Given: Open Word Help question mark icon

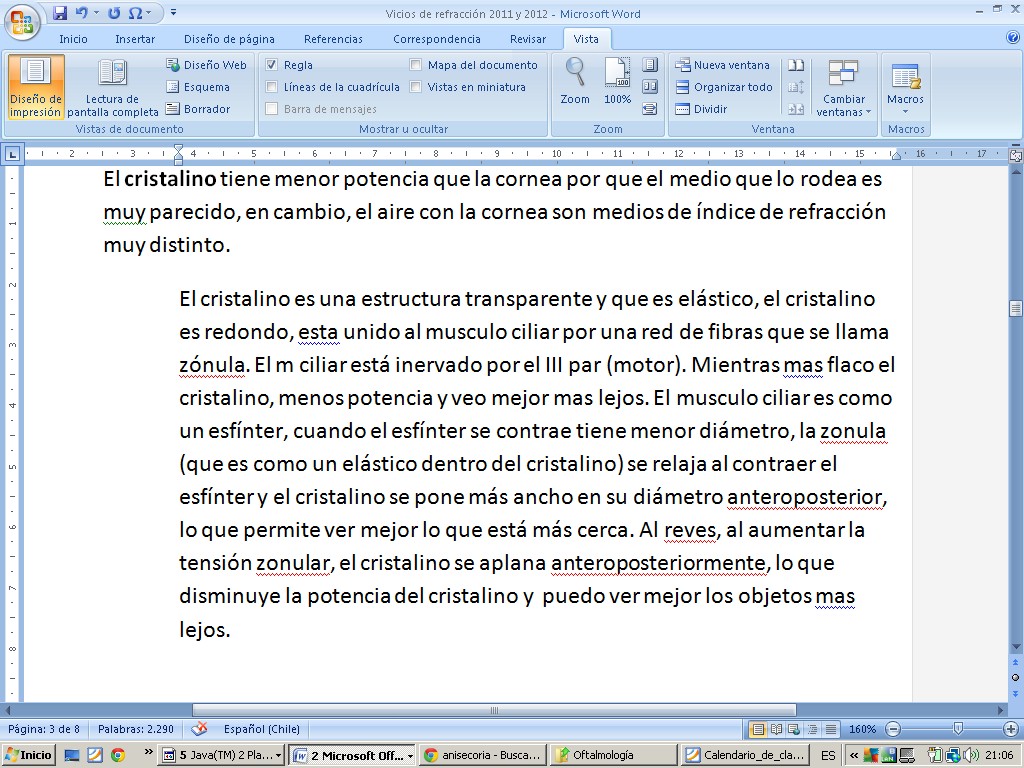Looking at the screenshot, I should pyautogui.click(x=1012, y=38).
